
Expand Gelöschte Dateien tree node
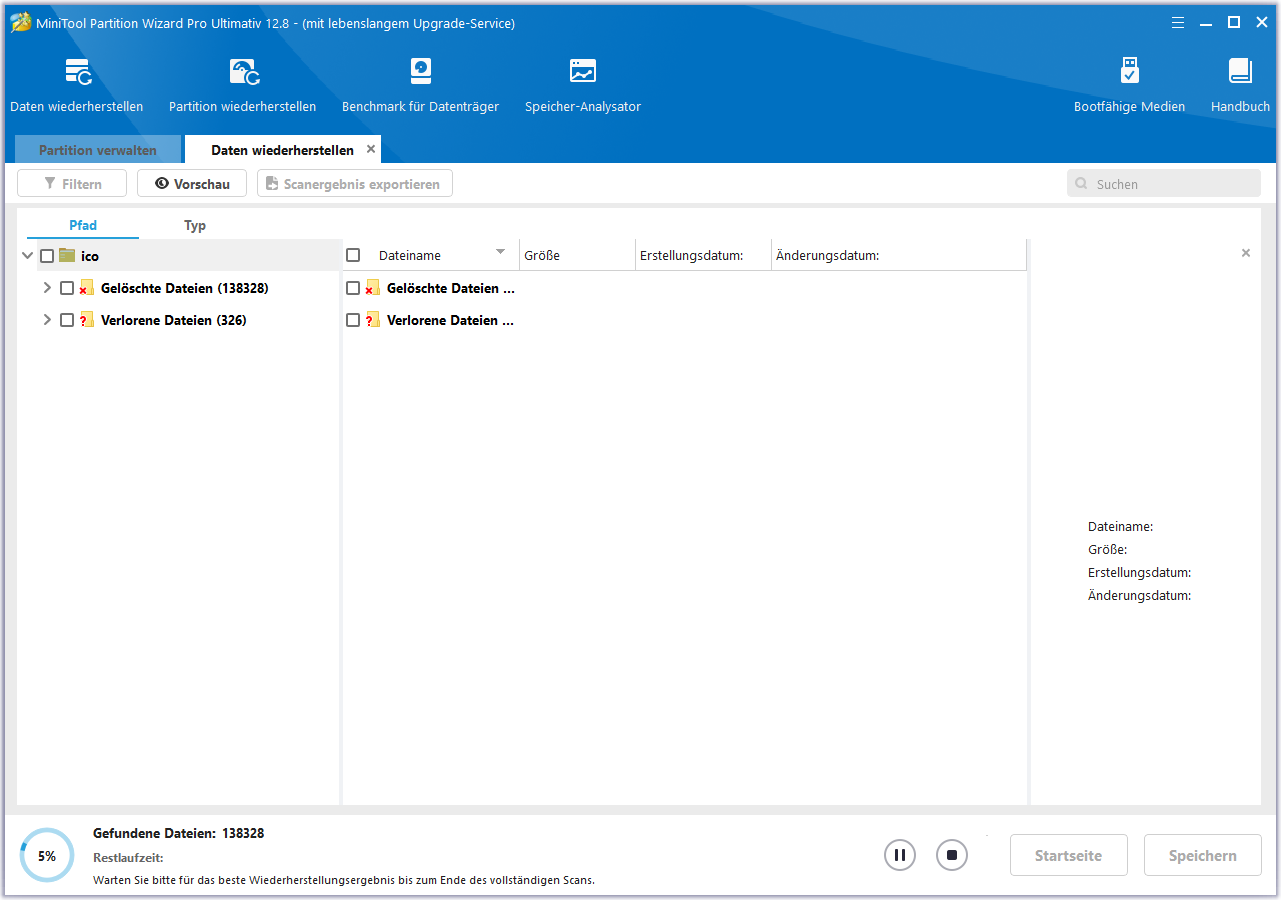tap(47, 288)
